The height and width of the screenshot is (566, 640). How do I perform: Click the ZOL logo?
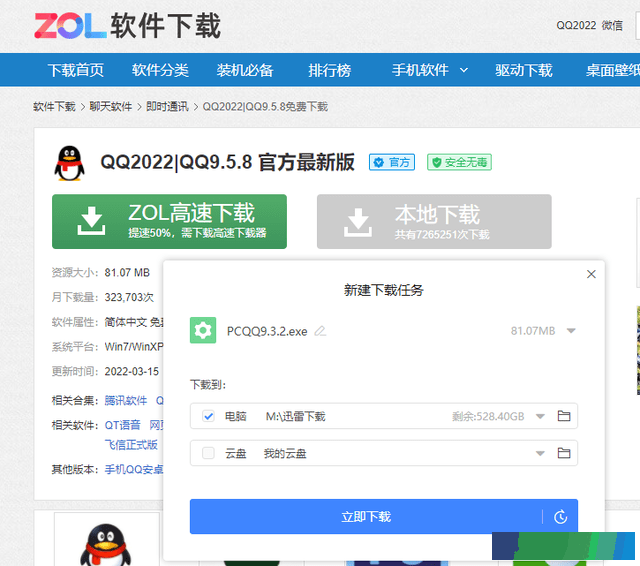[x=70, y=26]
